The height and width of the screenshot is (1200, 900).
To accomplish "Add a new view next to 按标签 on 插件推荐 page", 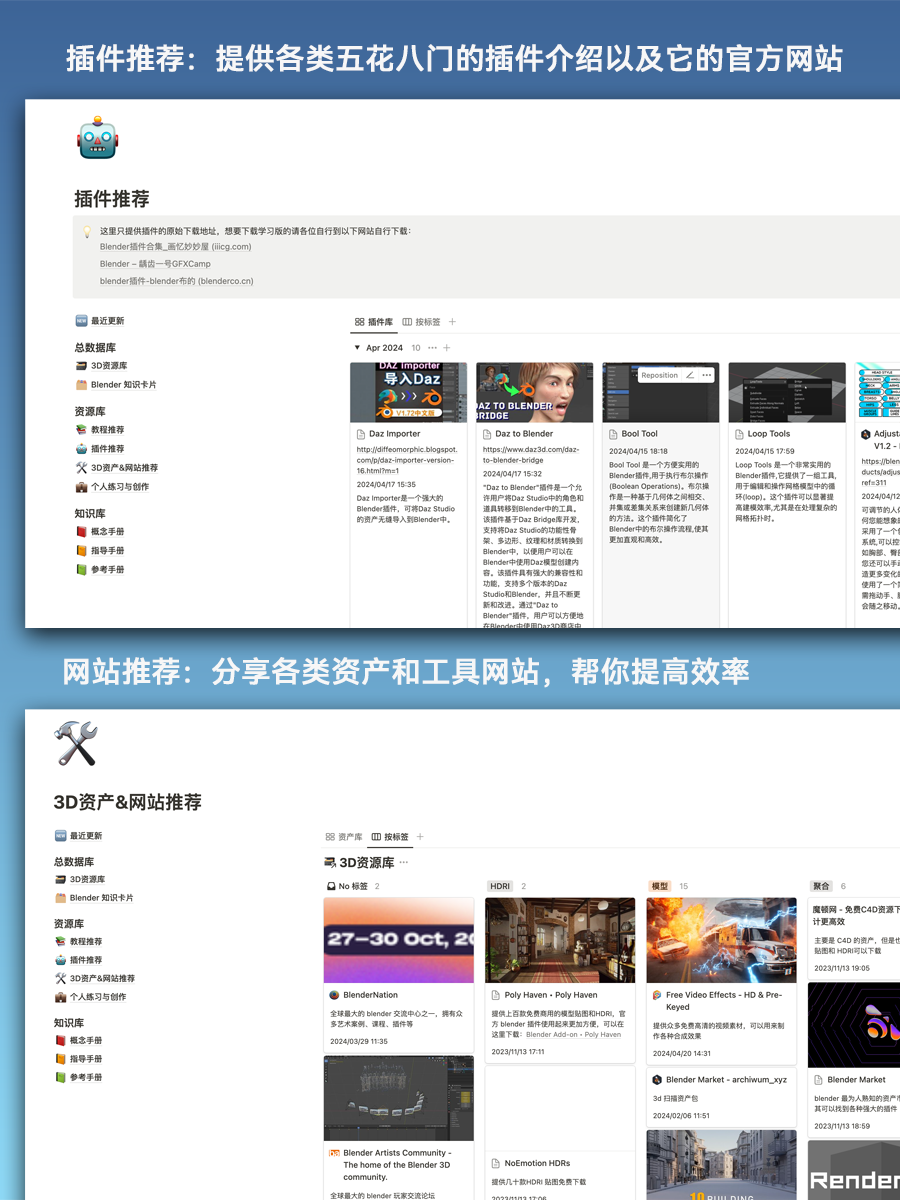I will (x=452, y=322).
